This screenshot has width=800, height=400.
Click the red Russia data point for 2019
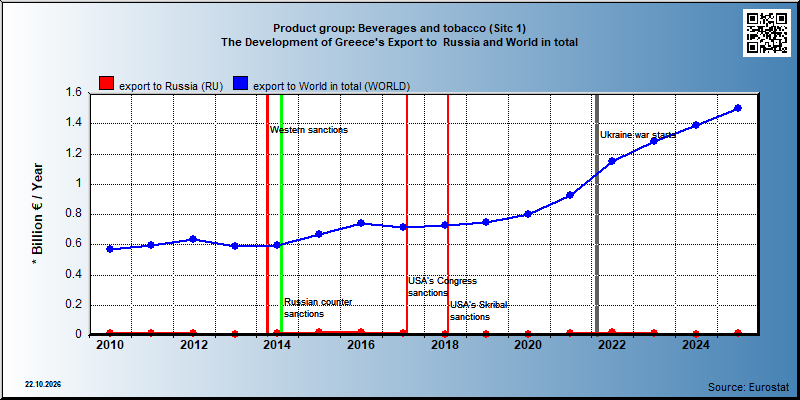click(x=486, y=334)
